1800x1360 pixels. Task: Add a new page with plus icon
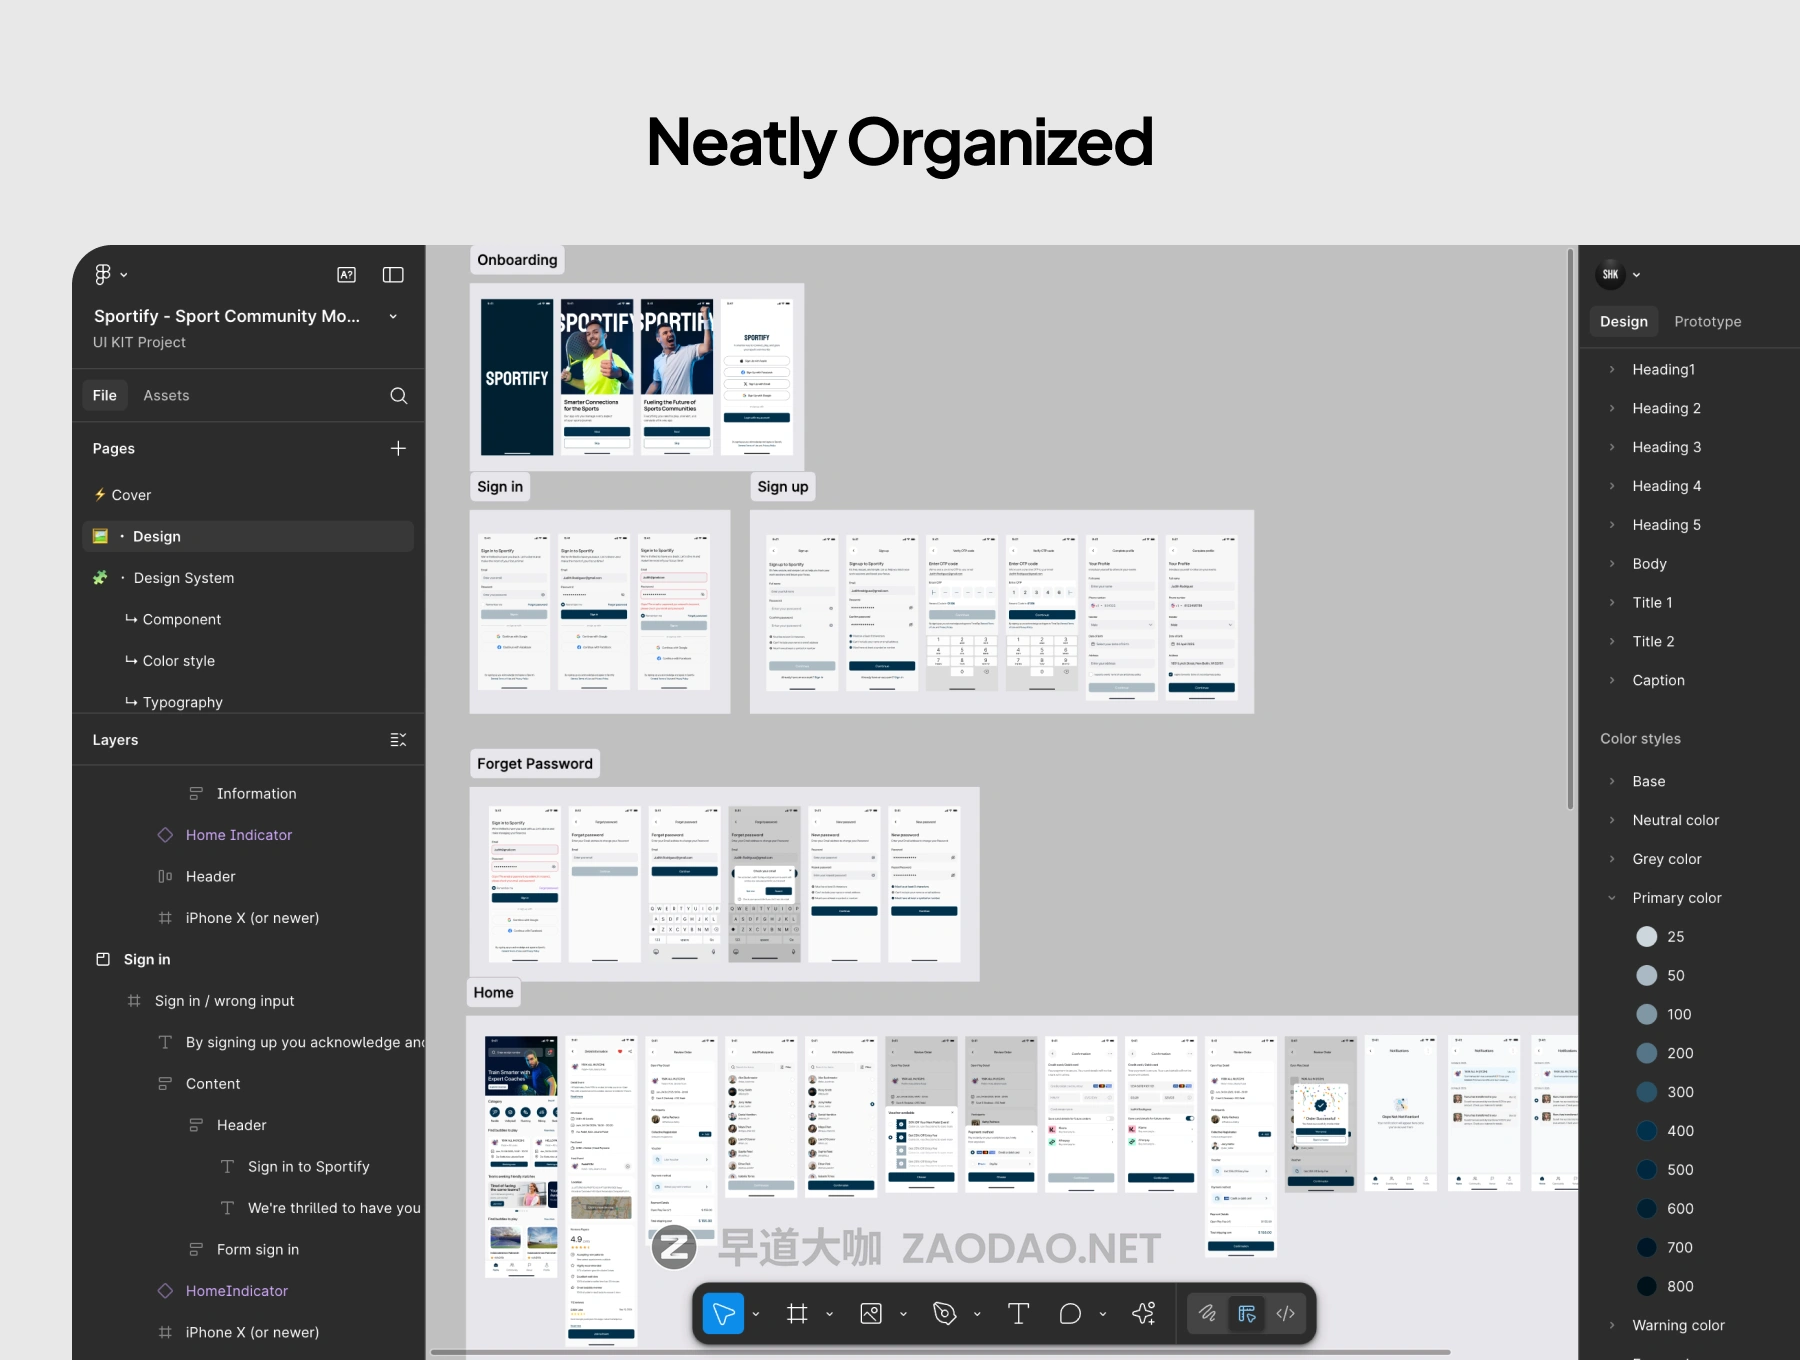[x=398, y=449]
